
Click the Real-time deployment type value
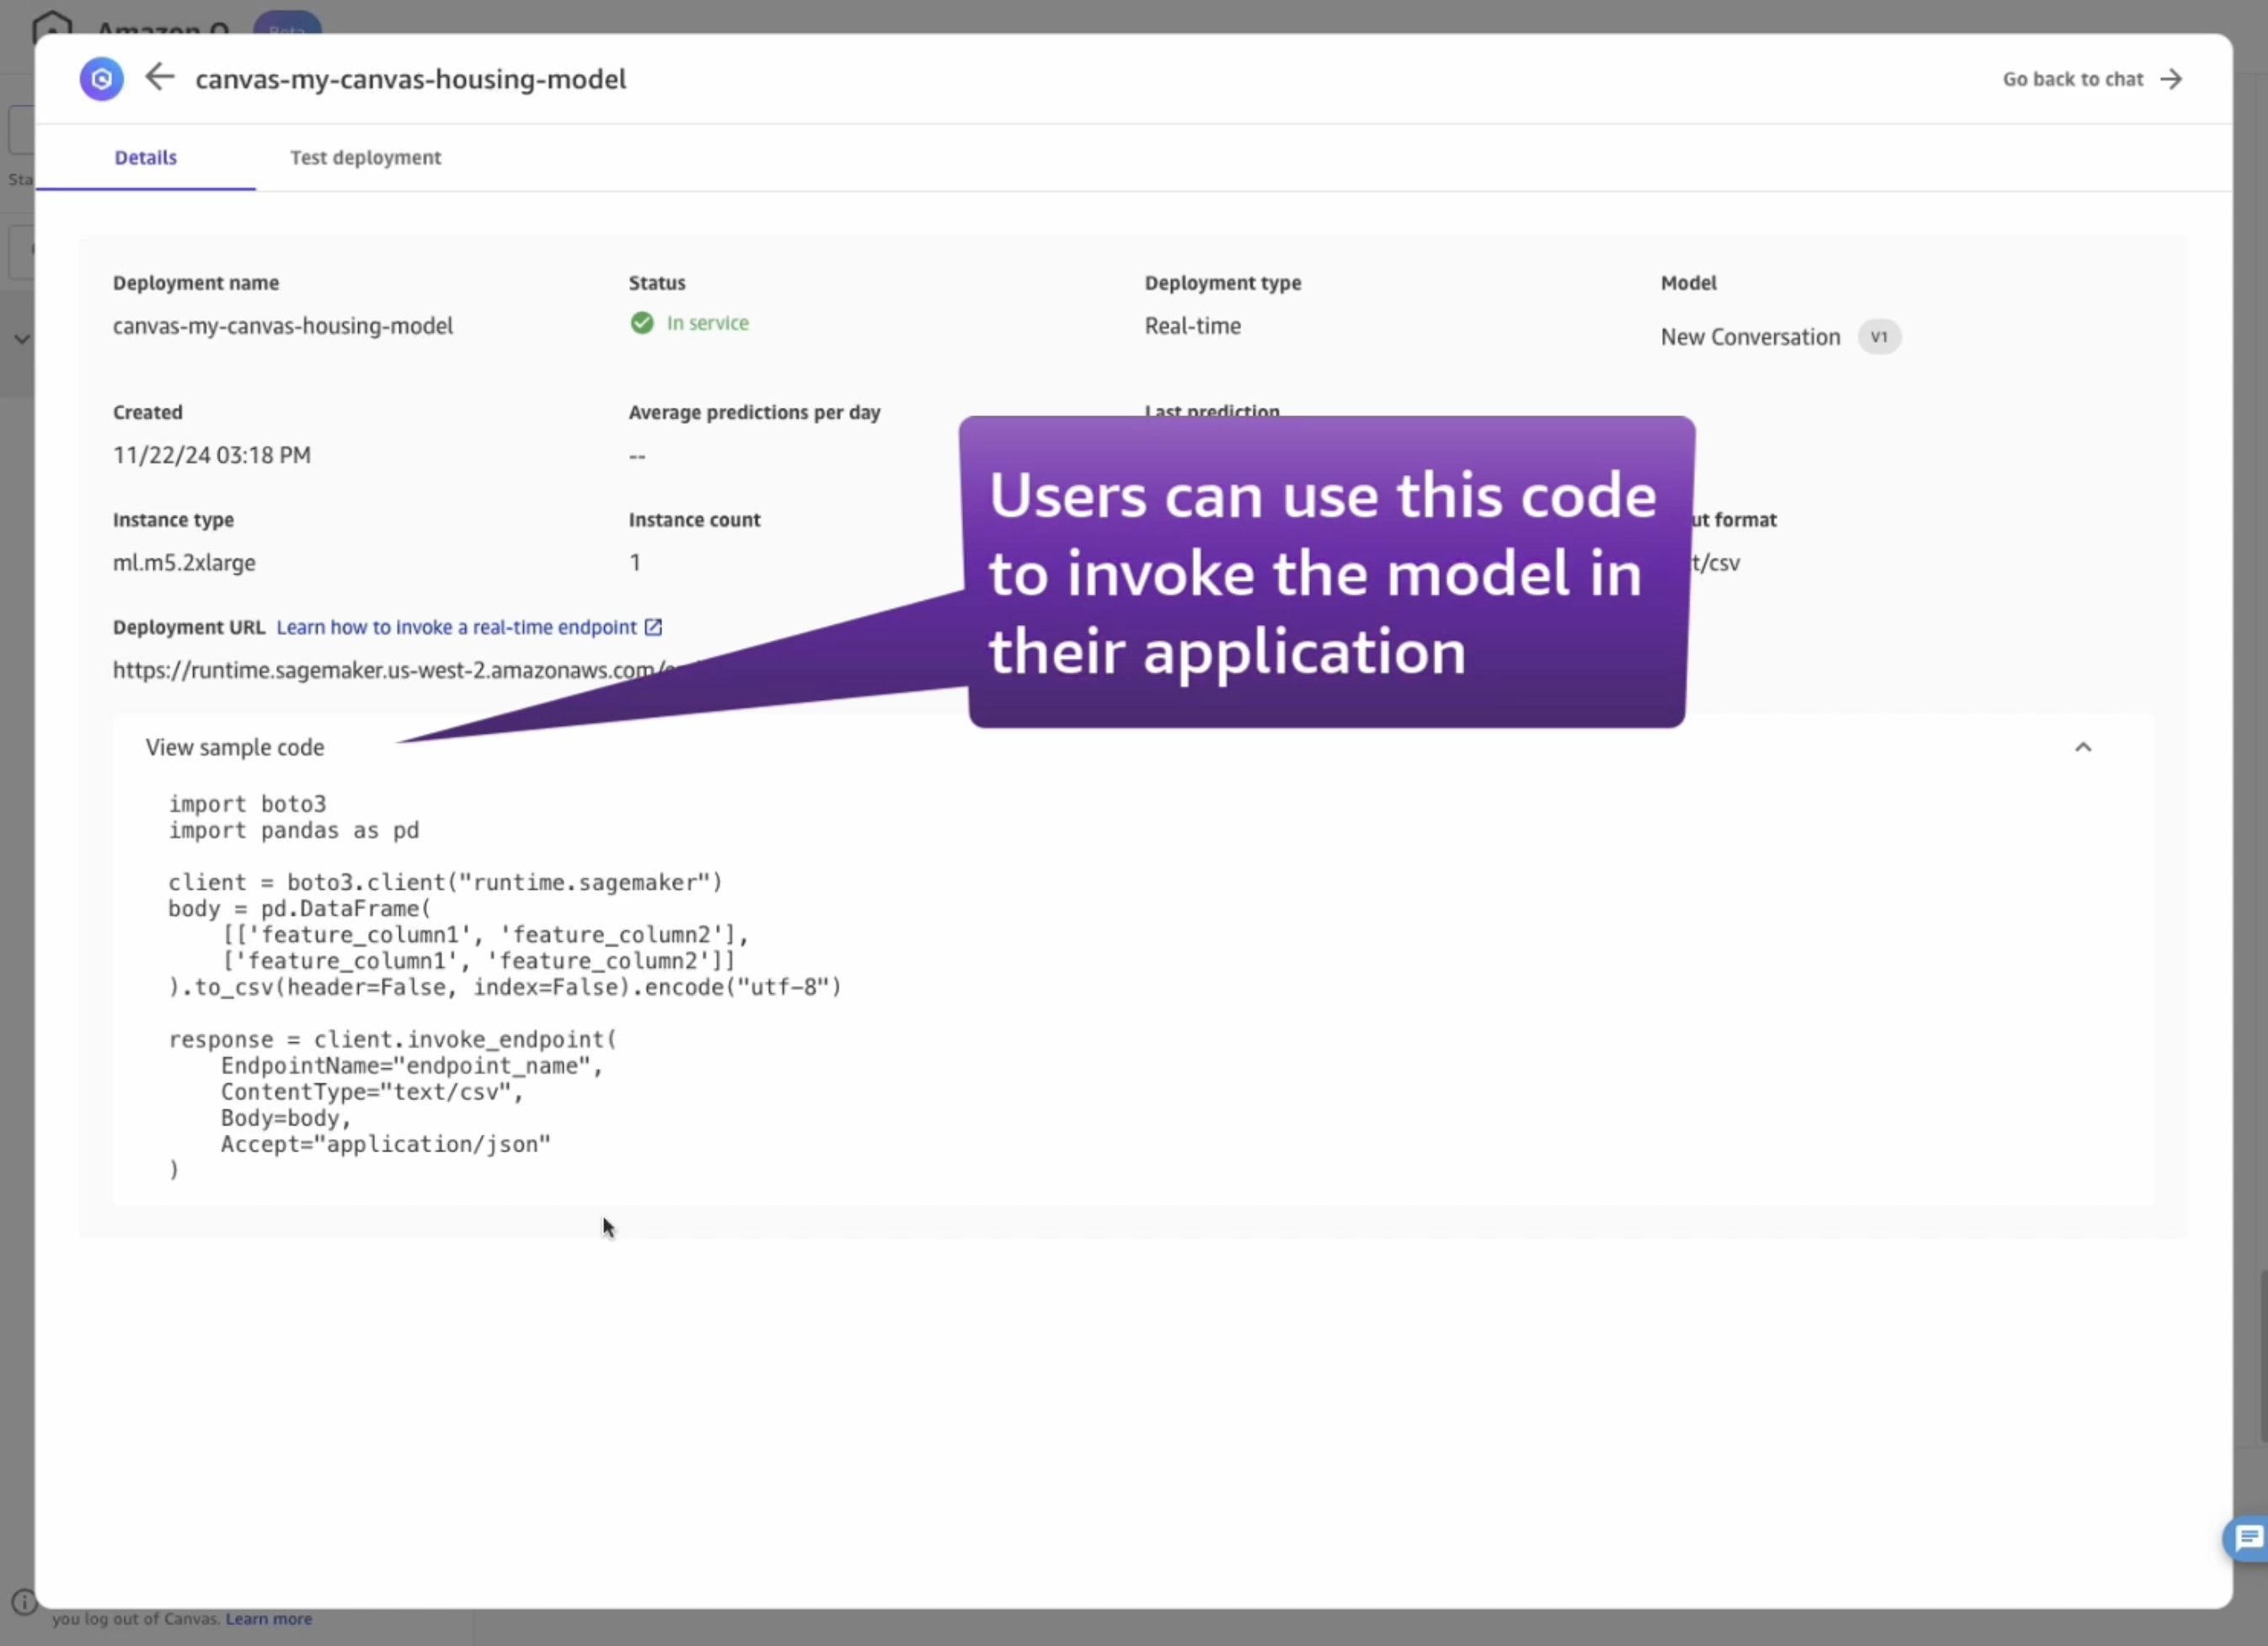tap(1192, 326)
